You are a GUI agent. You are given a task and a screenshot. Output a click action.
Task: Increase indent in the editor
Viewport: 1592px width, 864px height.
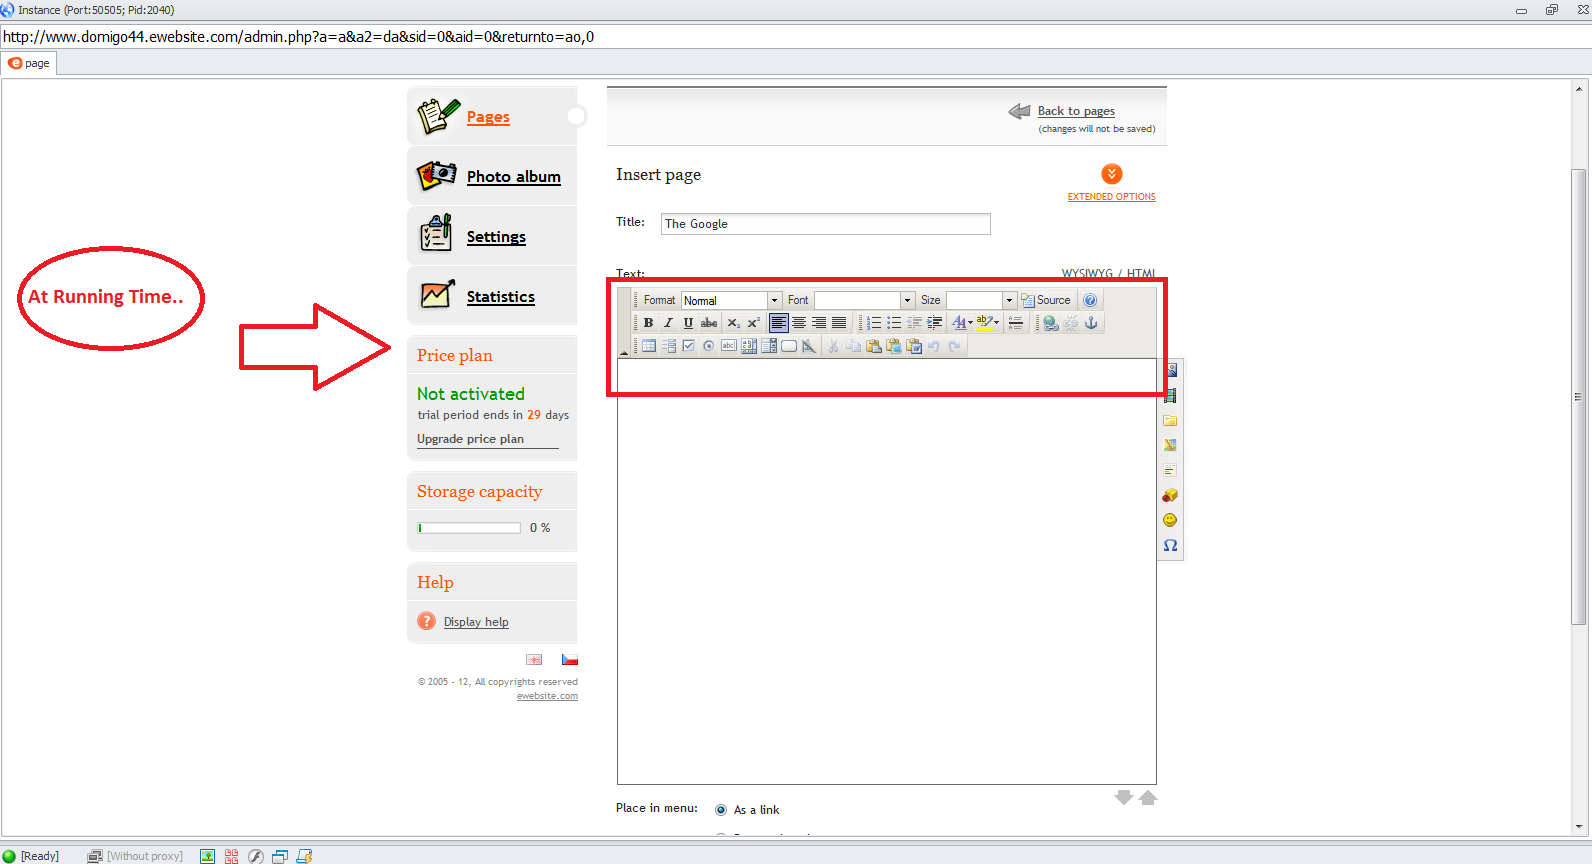tap(934, 323)
